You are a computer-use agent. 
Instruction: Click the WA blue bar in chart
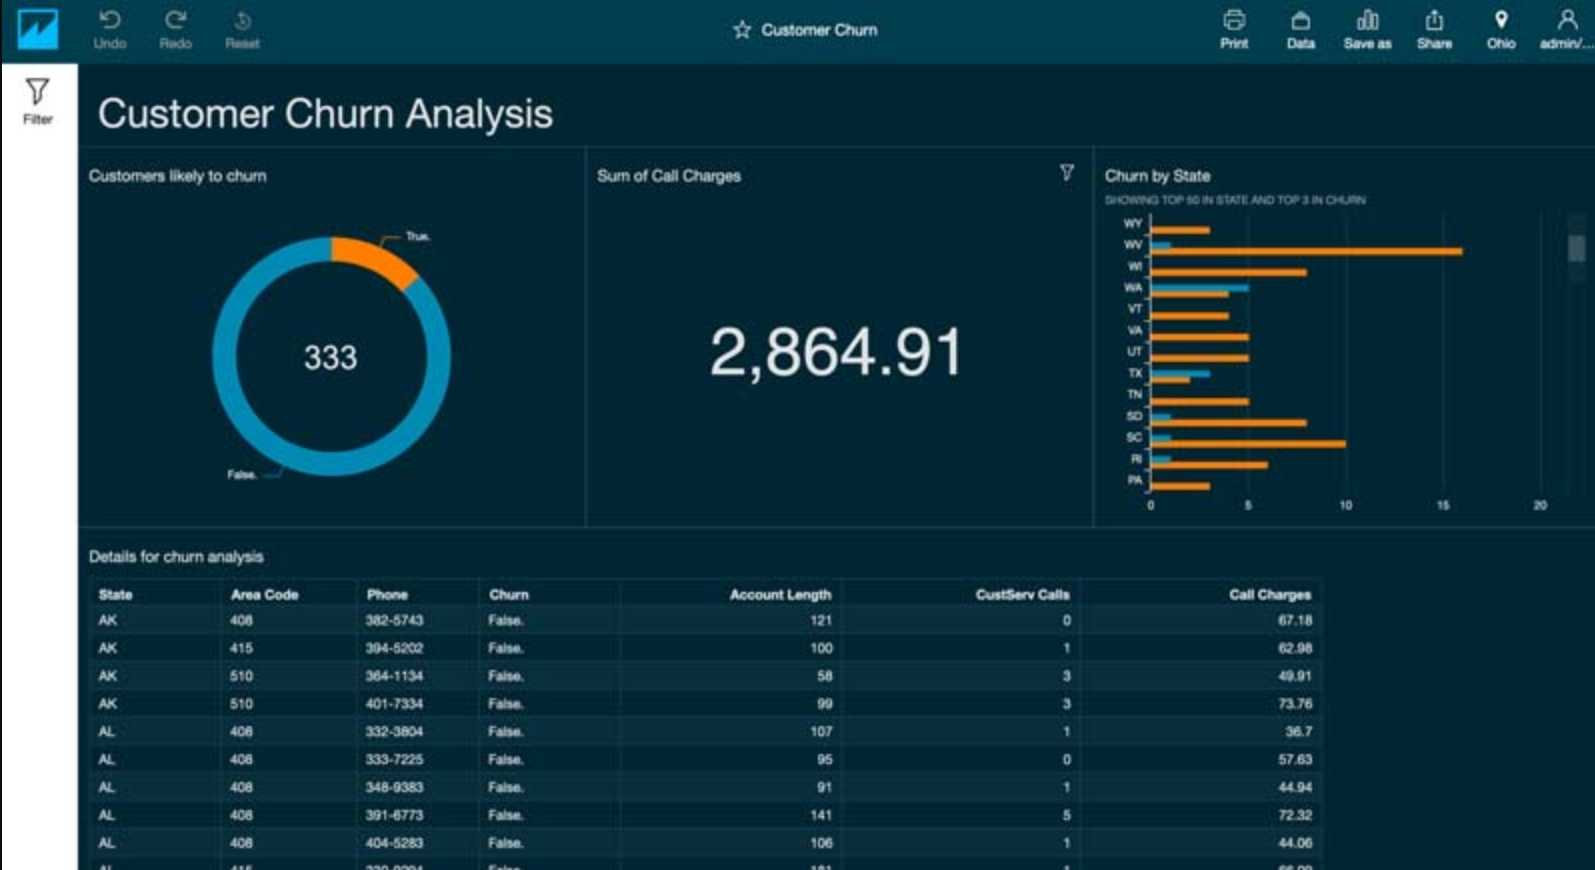coord(1200,287)
